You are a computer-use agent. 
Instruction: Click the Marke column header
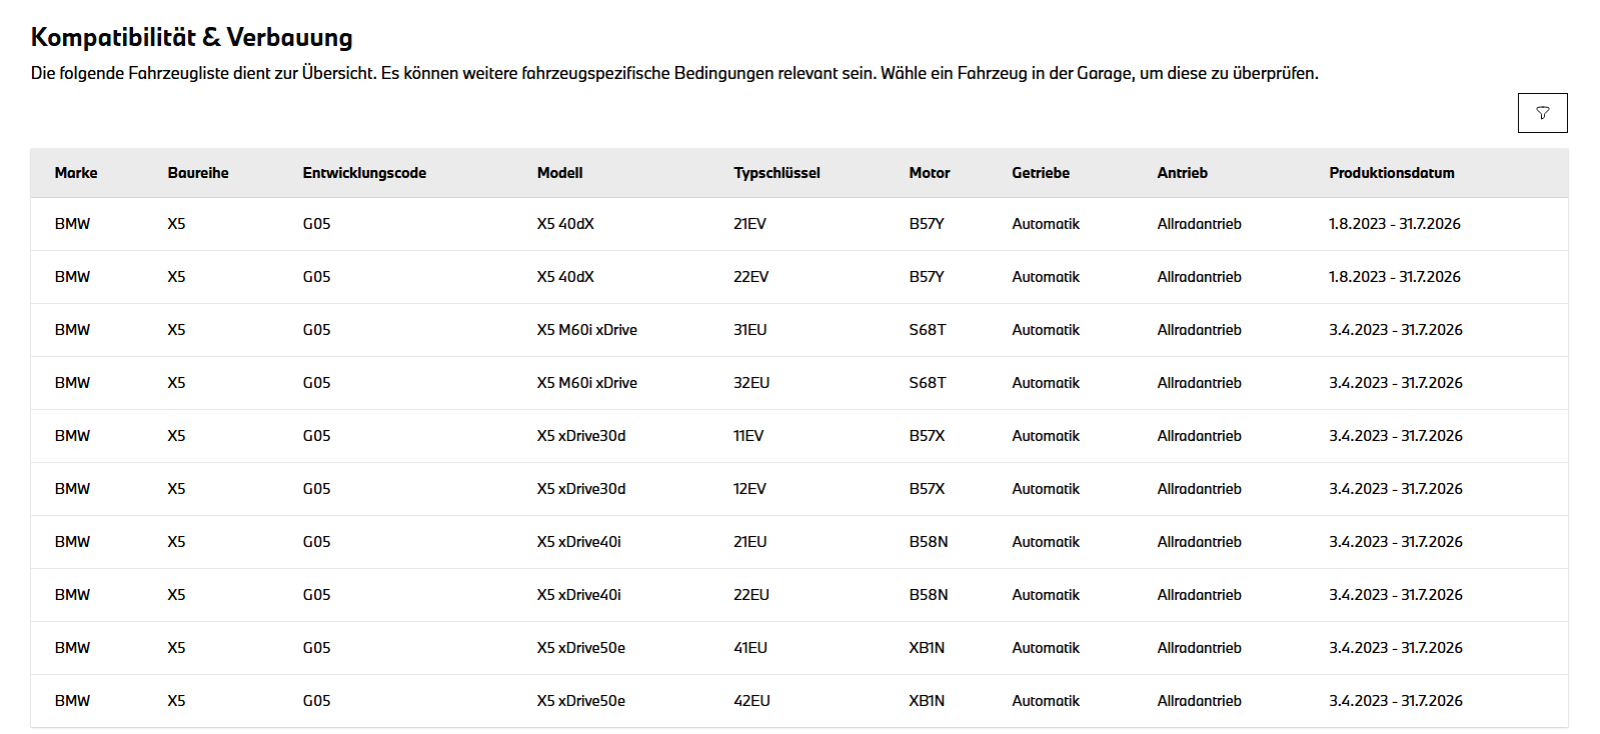(76, 173)
